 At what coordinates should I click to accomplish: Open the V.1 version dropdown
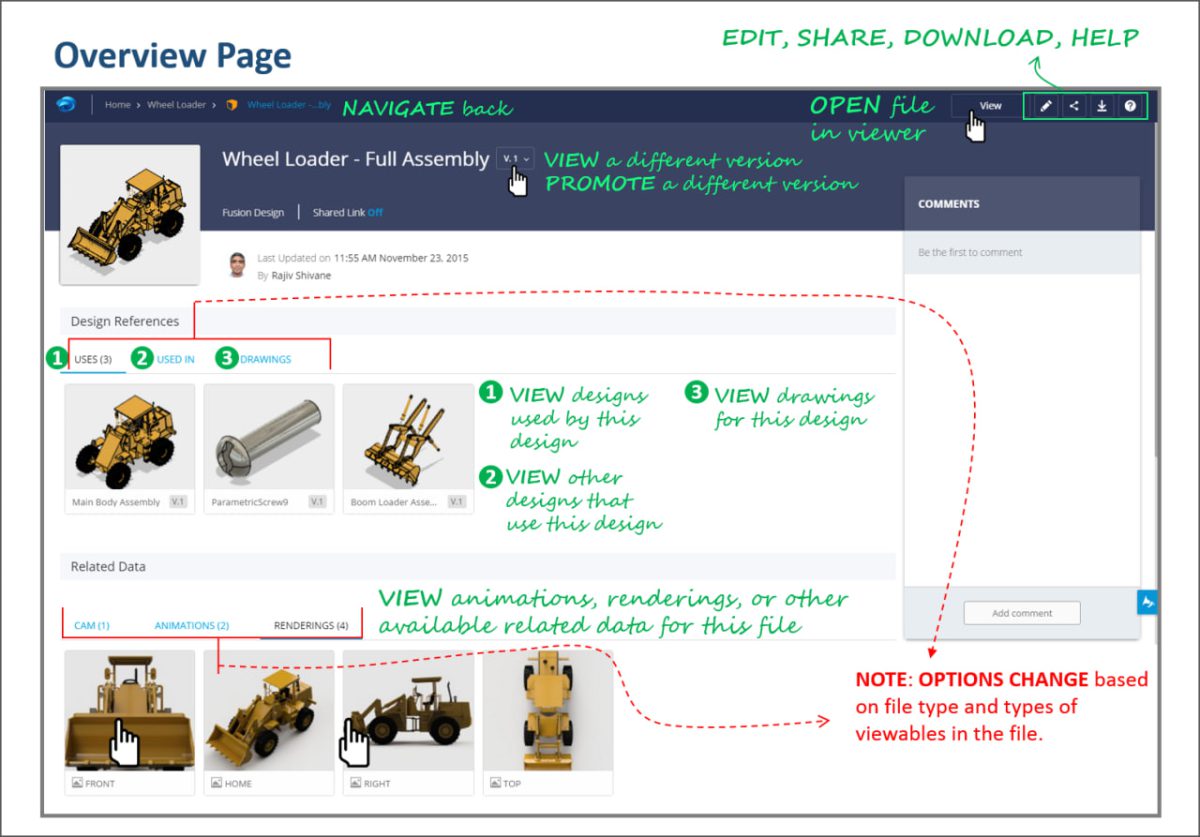[516, 159]
